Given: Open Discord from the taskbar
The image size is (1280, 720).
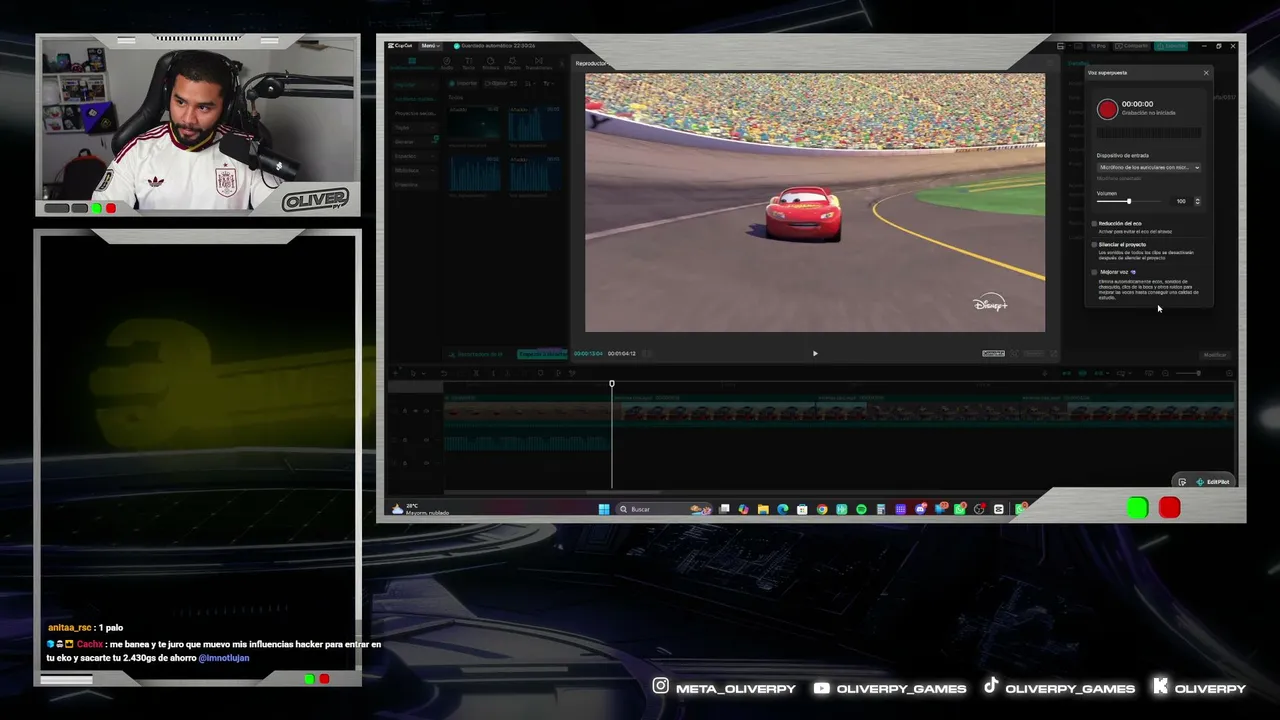Looking at the screenshot, I should coord(920,509).
